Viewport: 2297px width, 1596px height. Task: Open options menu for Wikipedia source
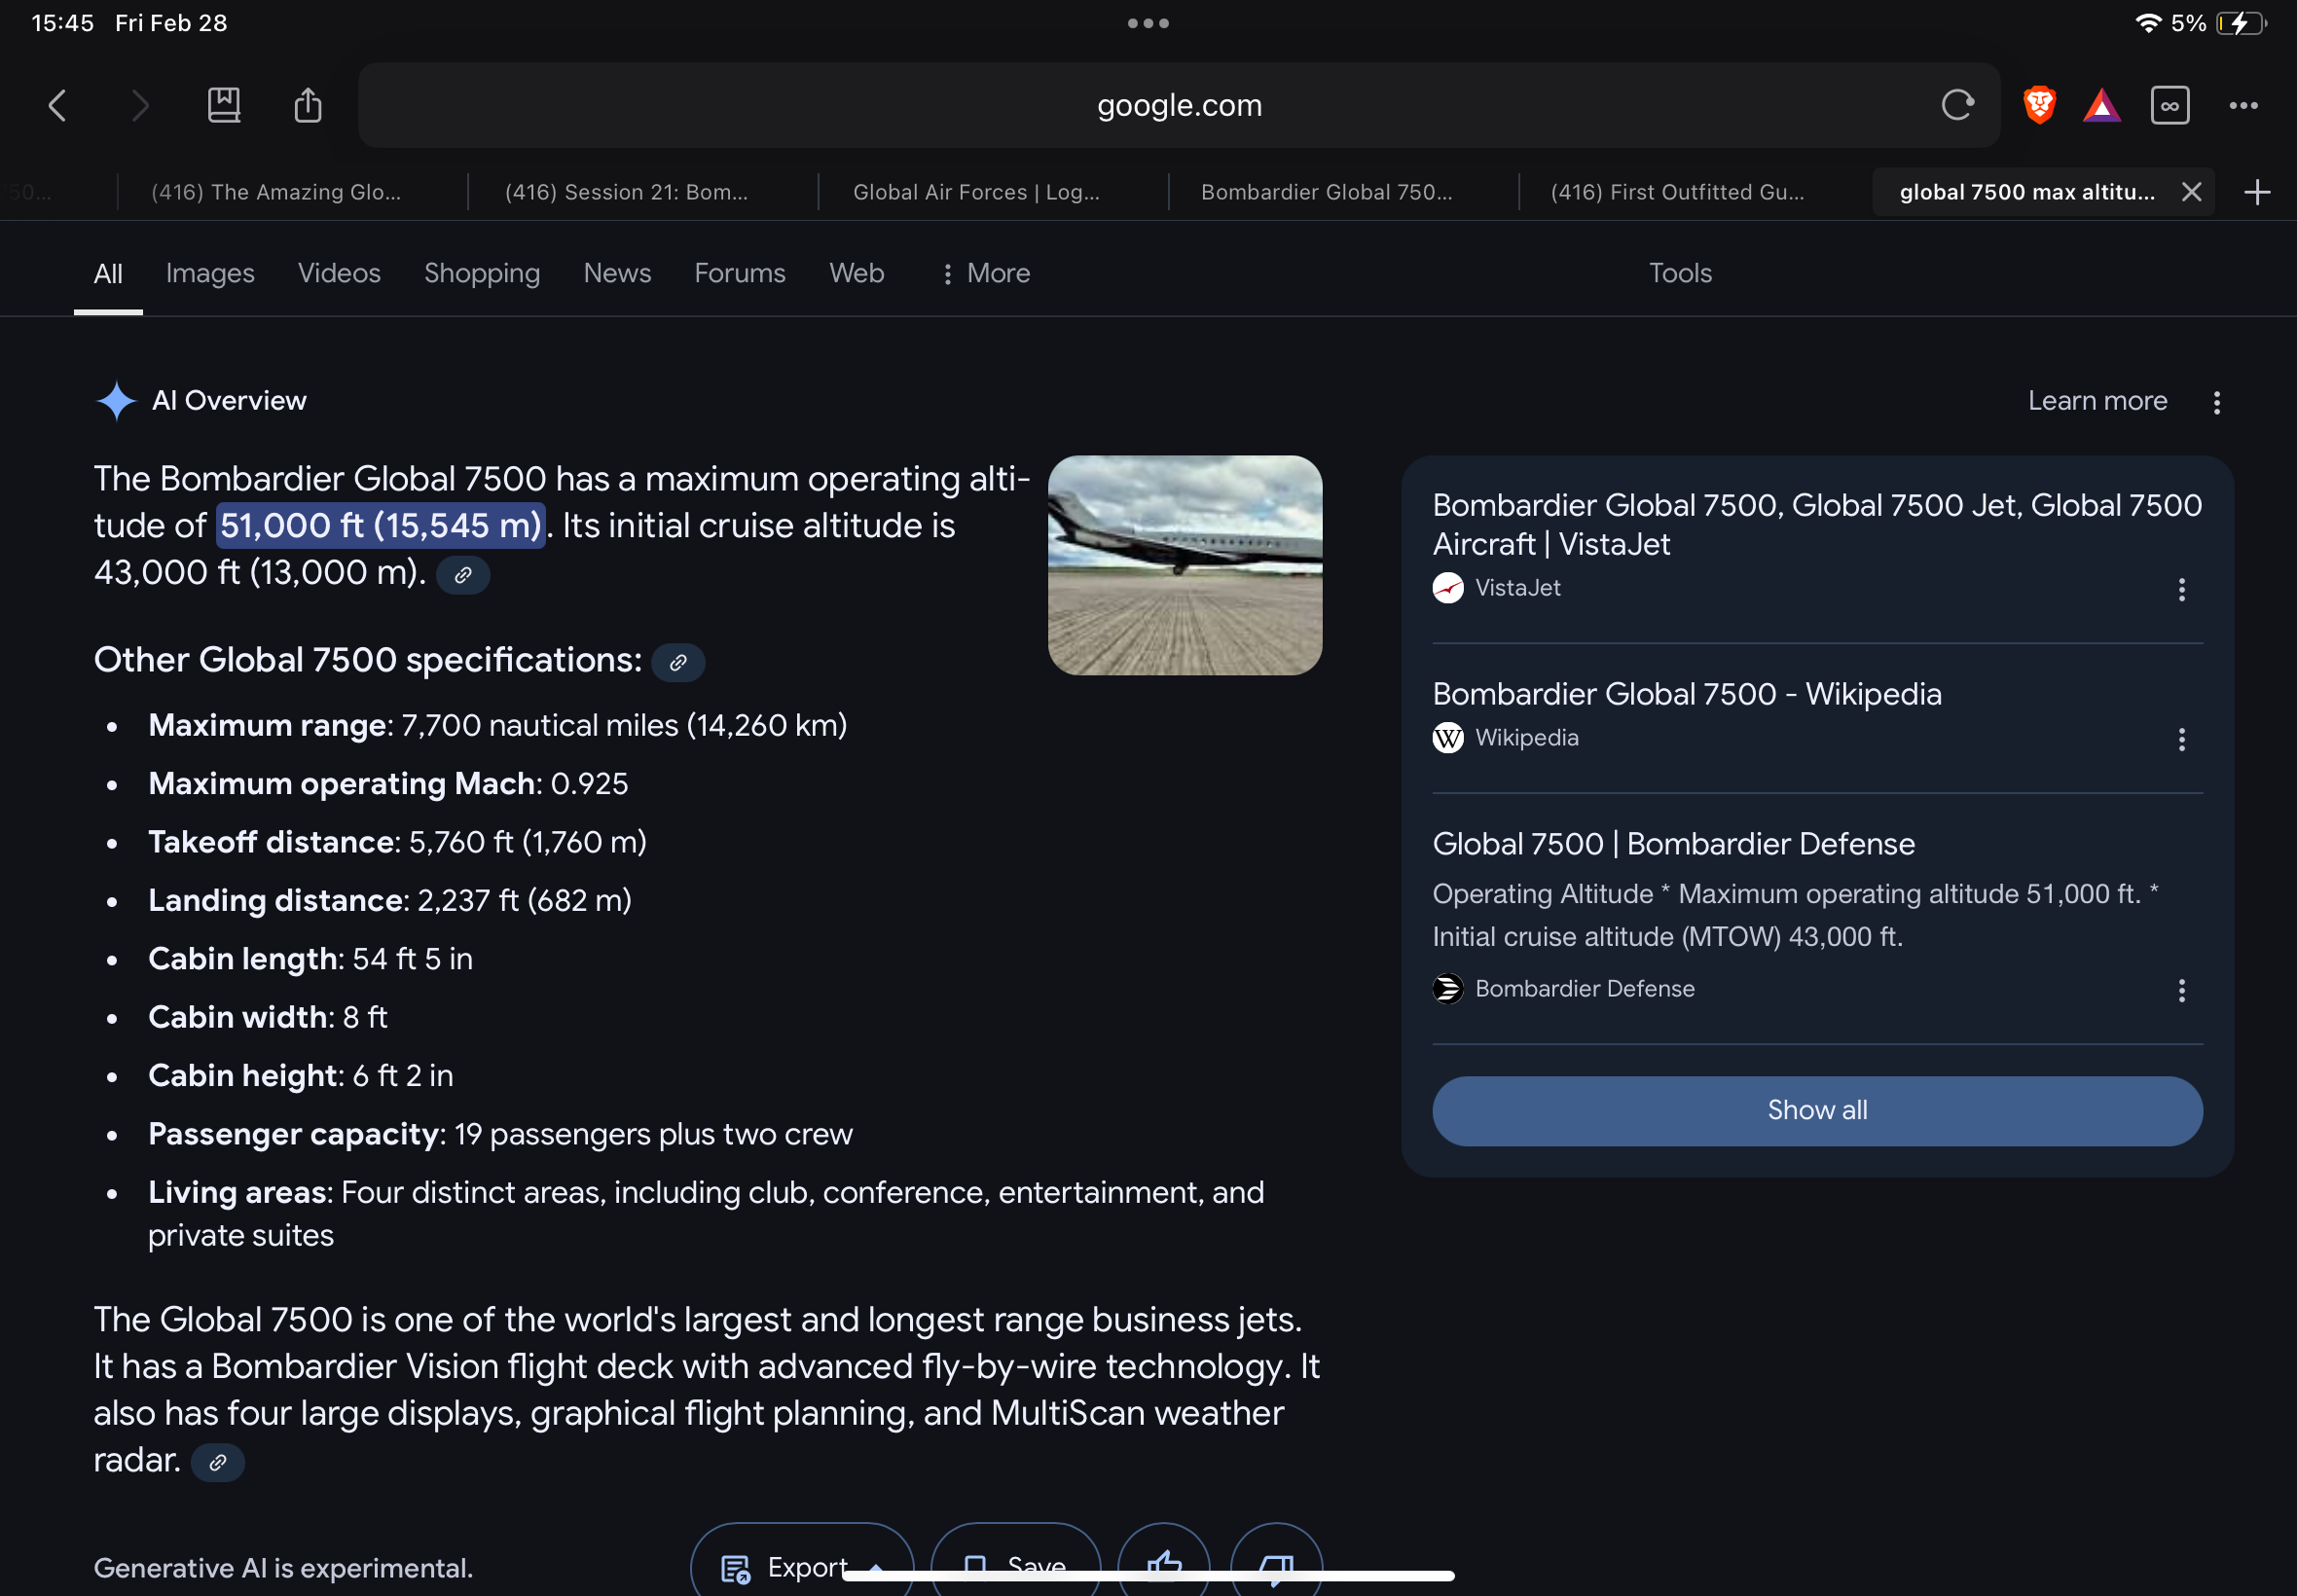2182,739
